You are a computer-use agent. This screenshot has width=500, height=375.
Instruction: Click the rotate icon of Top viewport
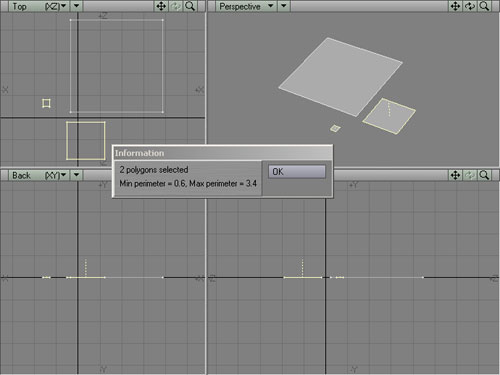click(x=176, y=6)
